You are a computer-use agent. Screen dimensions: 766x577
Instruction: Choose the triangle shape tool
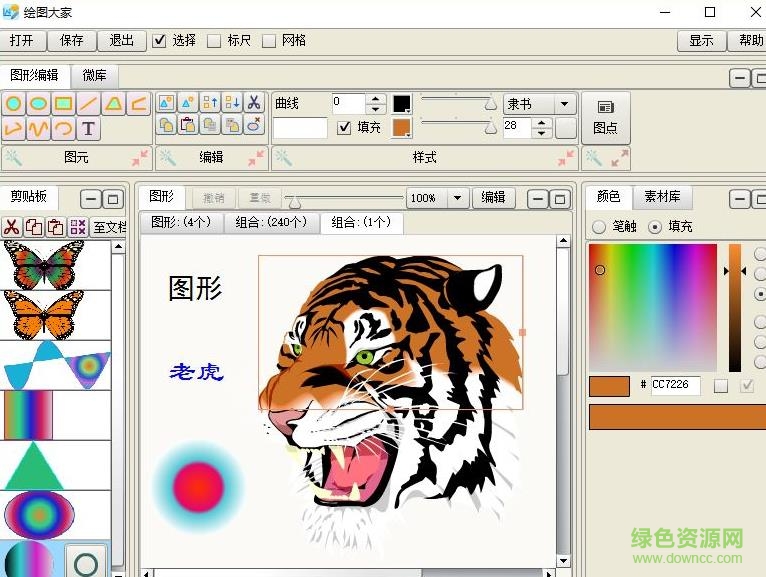click(114, 103)
